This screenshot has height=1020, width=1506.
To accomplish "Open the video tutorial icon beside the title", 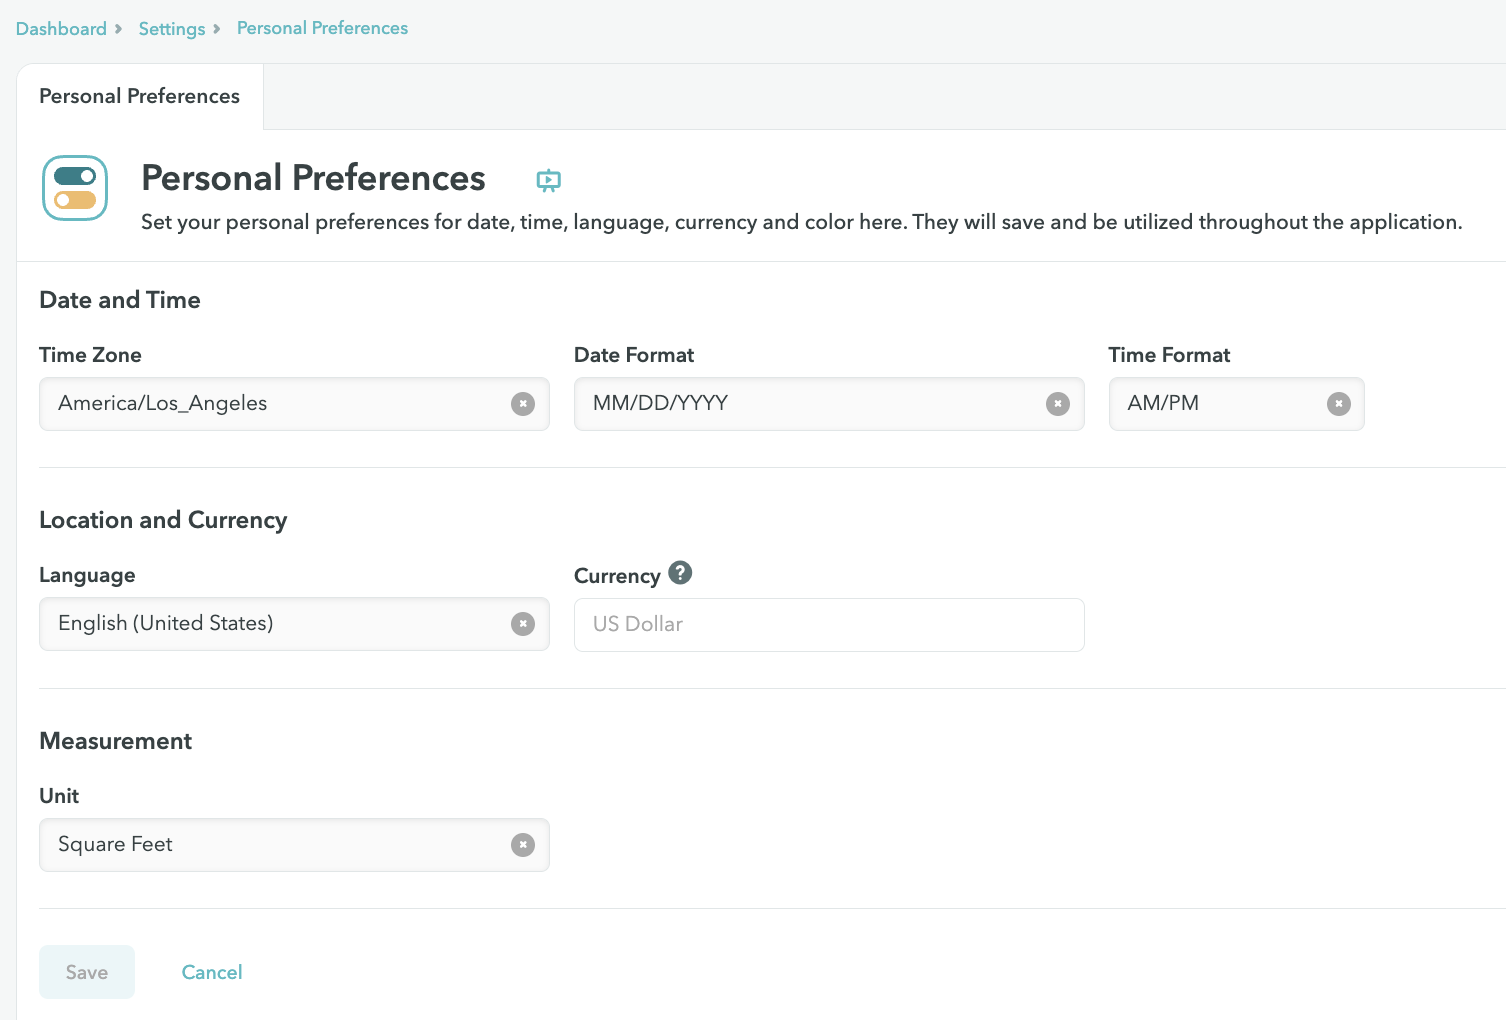I will pos(548,180).
